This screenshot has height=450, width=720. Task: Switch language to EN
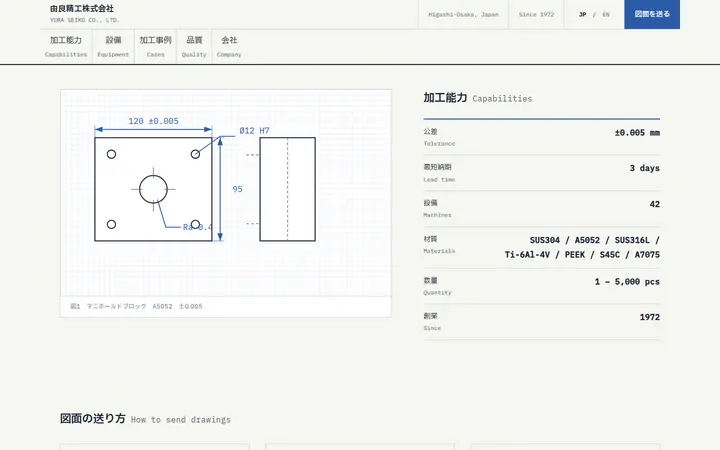pyautogui.click(x=606, y=15)
